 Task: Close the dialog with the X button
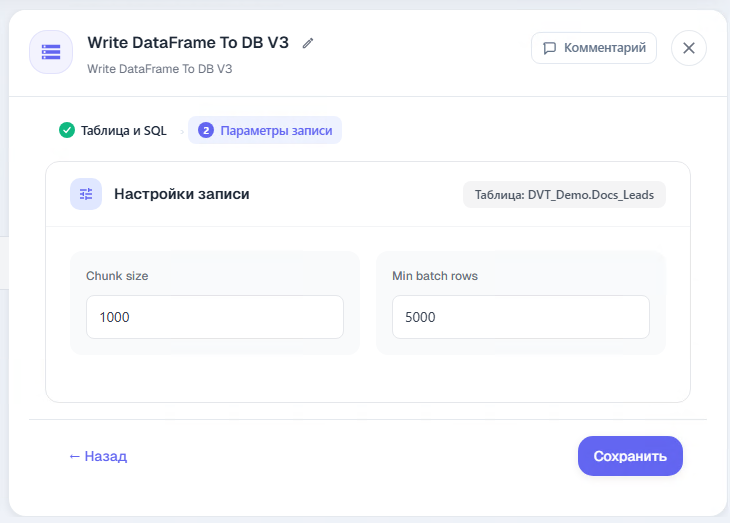689,48
